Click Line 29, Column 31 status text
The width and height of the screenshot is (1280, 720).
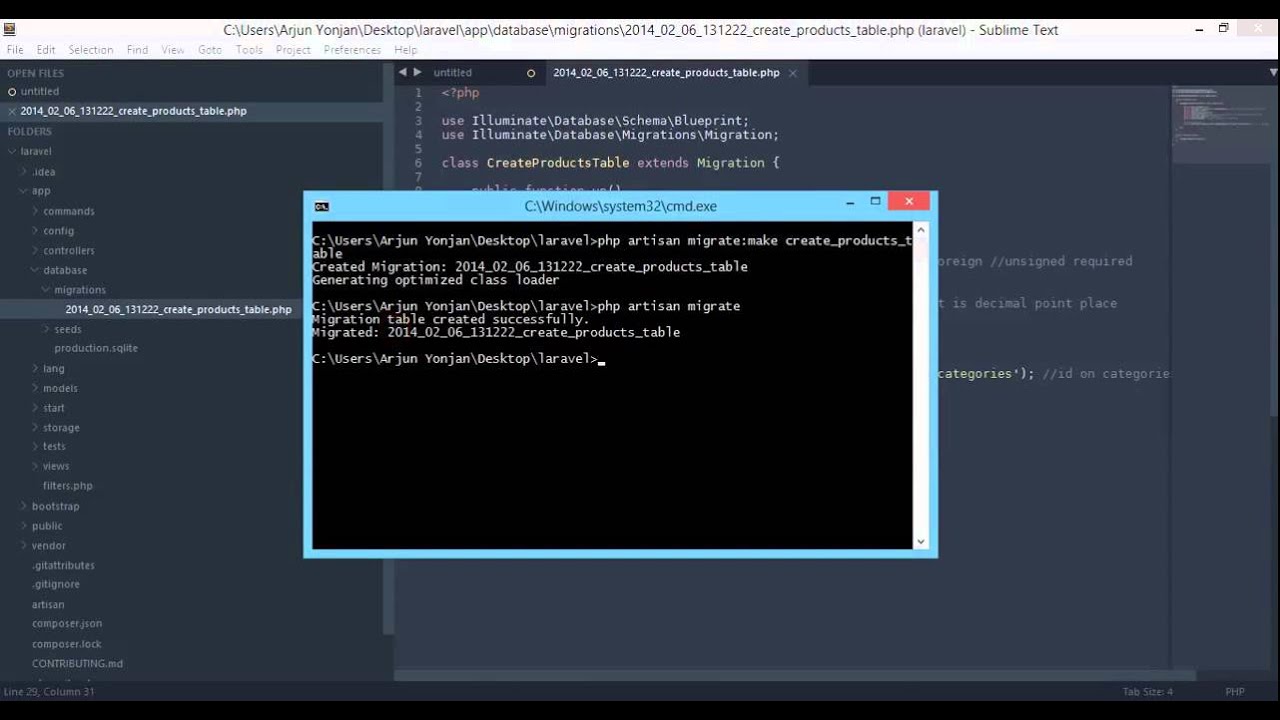tap(49, 691)
